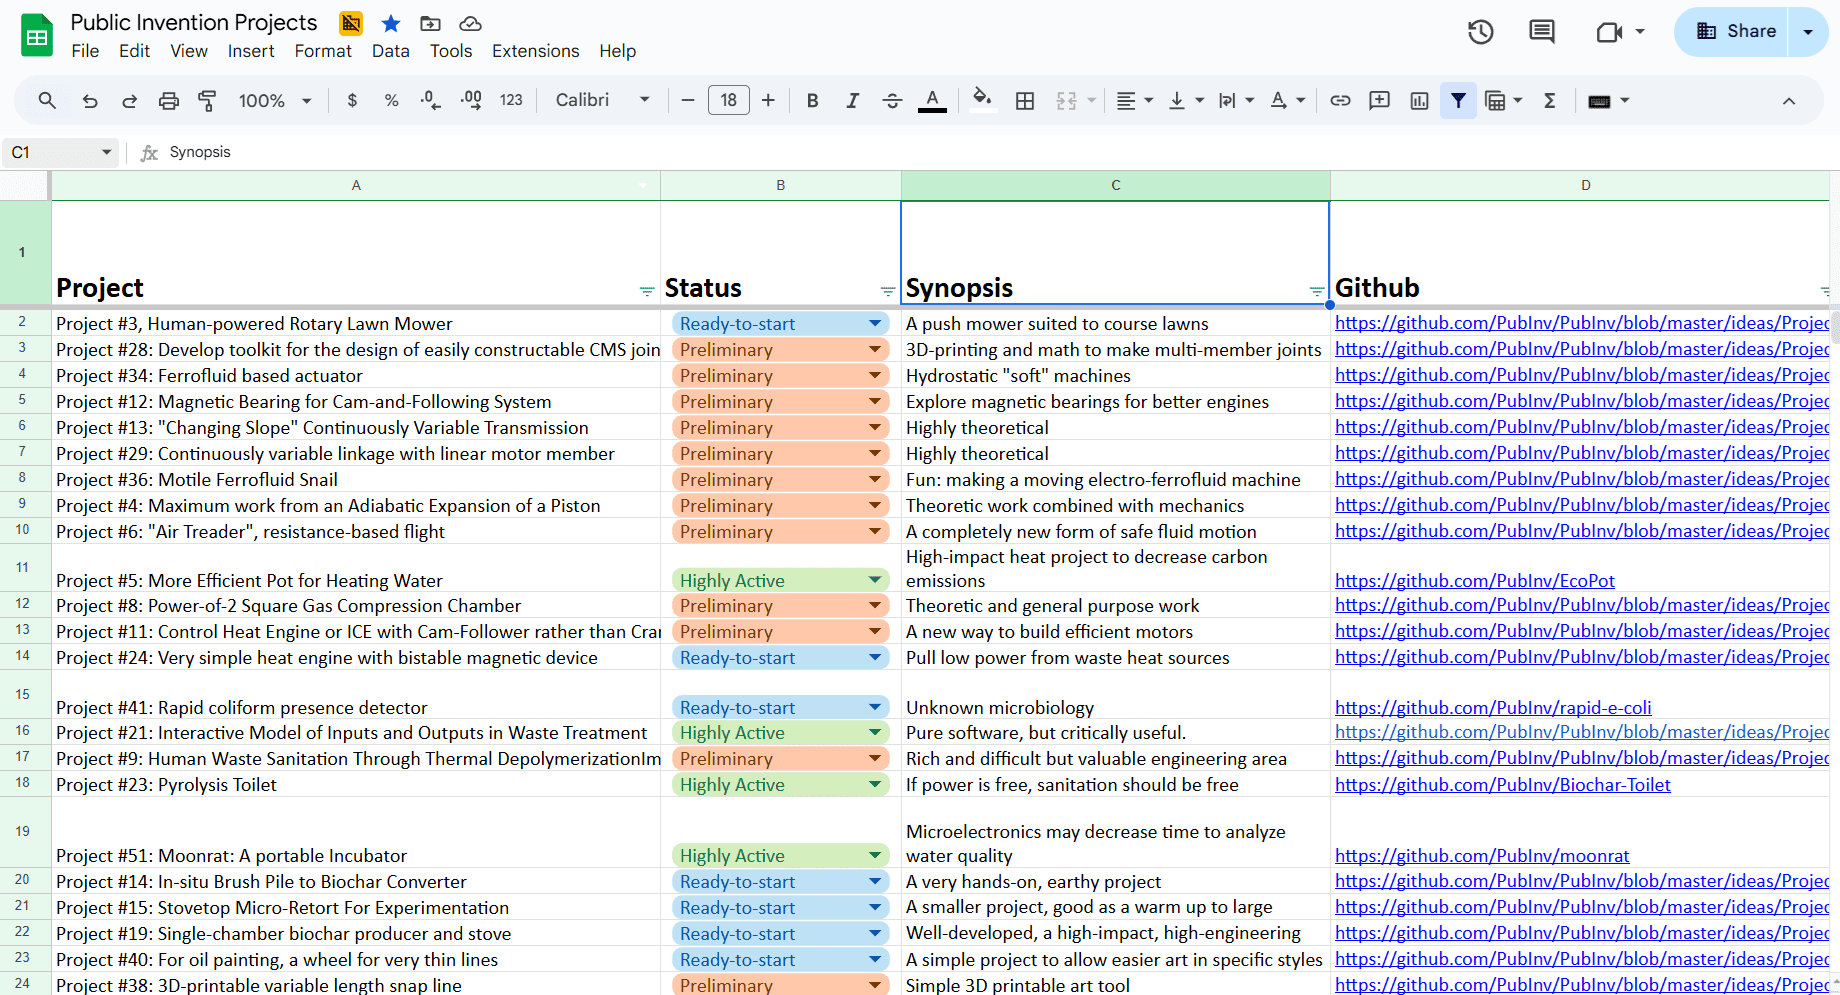This screenshot has width=1840, height=995.
Task: Open the Functions sigma icon
Action: click(1549, 101)
